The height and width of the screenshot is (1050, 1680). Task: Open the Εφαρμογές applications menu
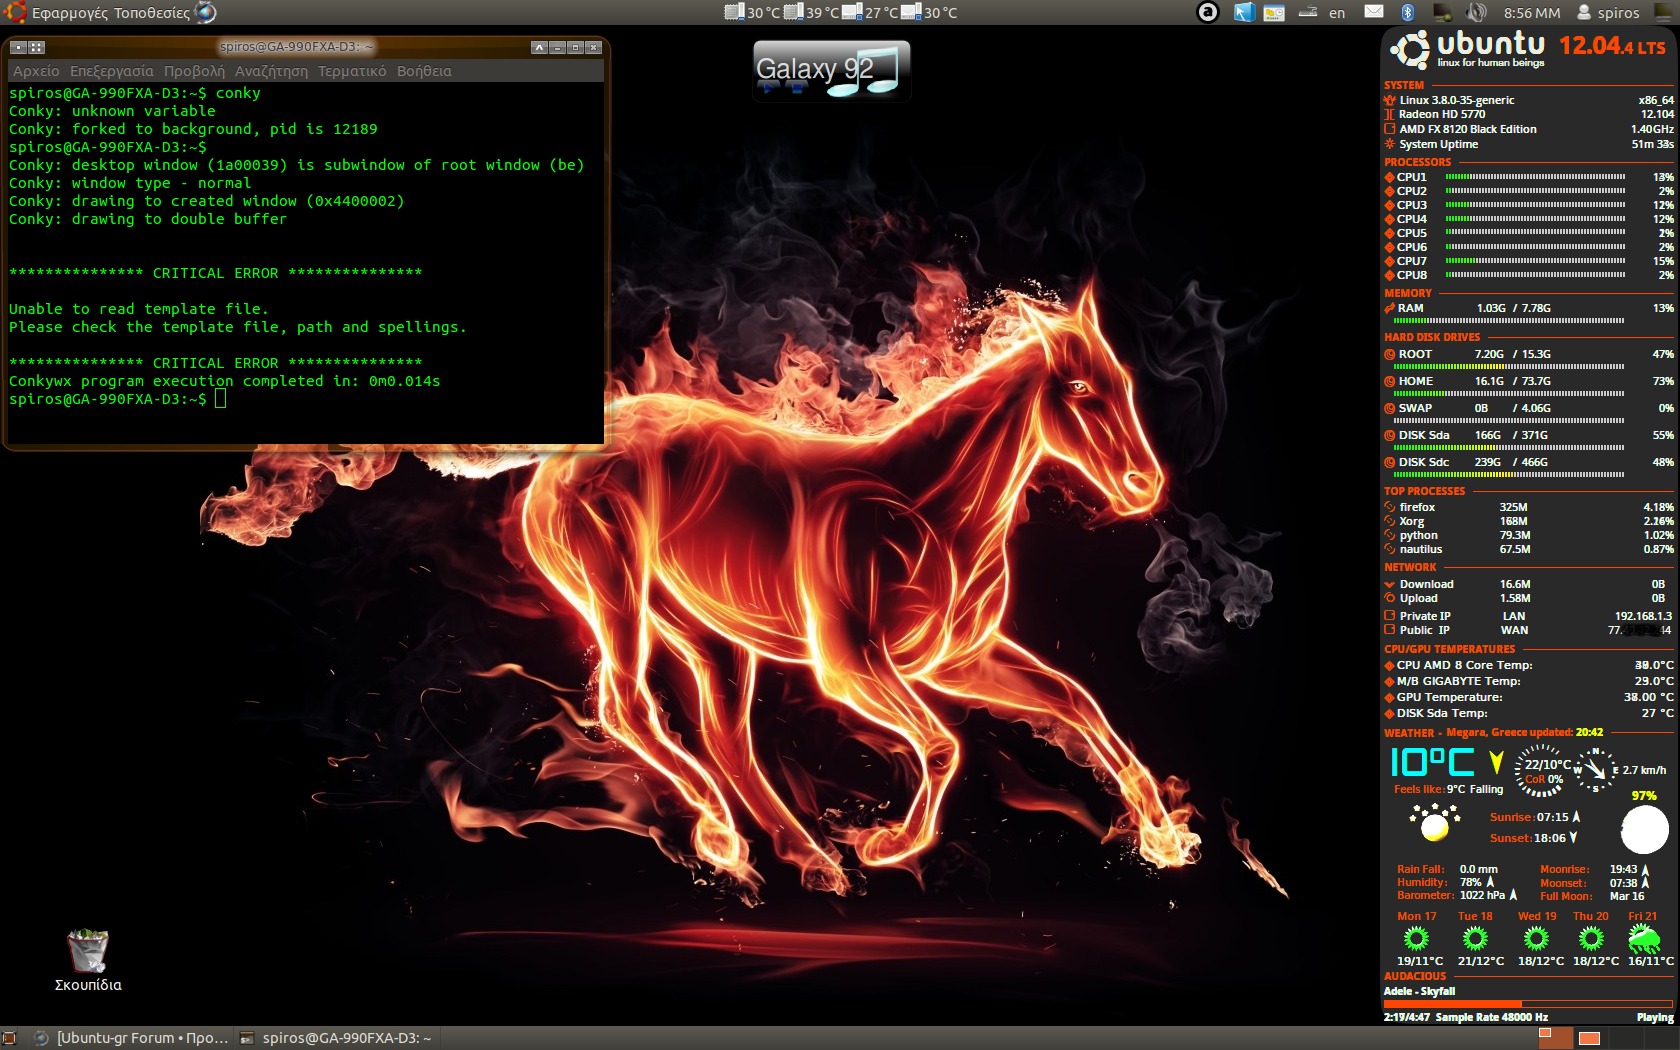[x=69, y=13]
